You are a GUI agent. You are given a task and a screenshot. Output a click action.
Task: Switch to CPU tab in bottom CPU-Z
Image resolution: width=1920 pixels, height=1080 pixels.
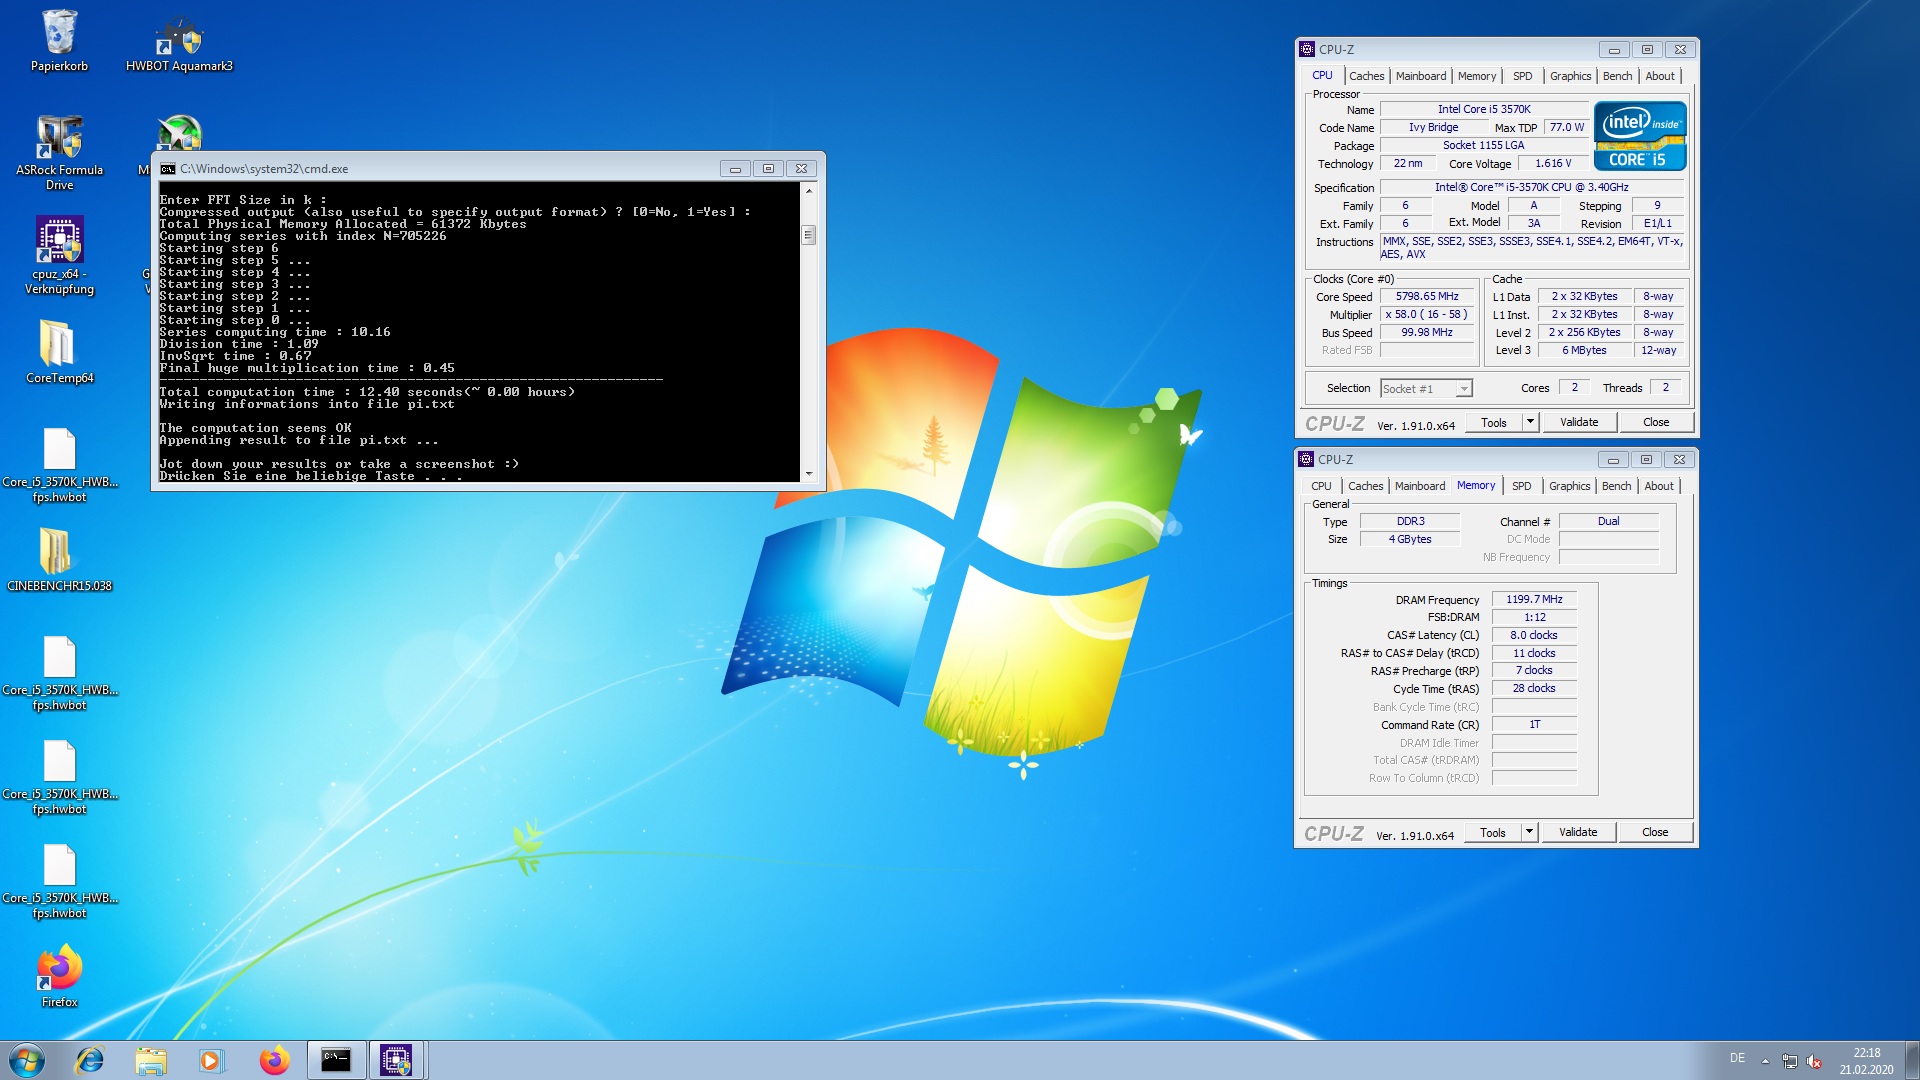(x=1321, y=486)
